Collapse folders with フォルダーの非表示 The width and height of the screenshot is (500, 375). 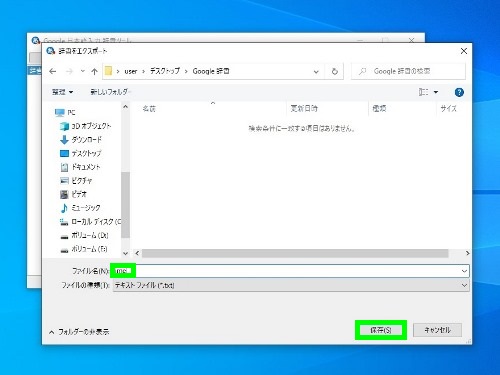(x=79, y=332)
